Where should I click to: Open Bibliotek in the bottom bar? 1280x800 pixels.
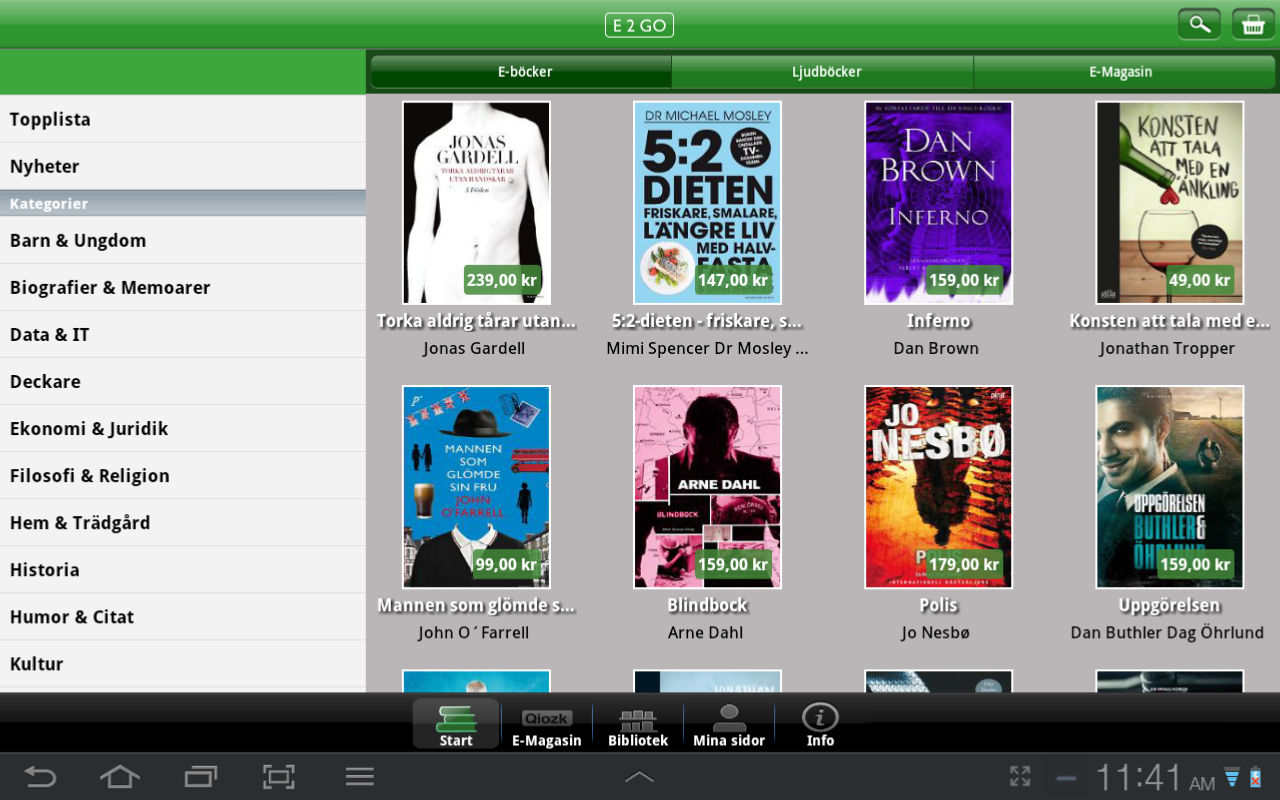[638, 724]
